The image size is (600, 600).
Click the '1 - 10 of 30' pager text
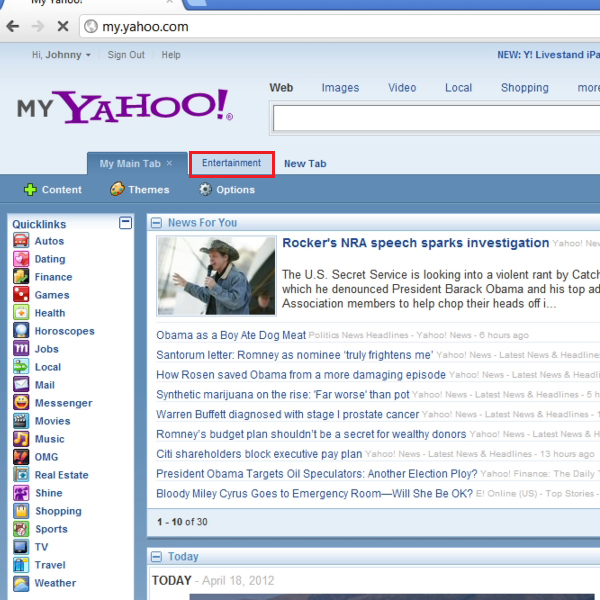click(x=182, y=522)
